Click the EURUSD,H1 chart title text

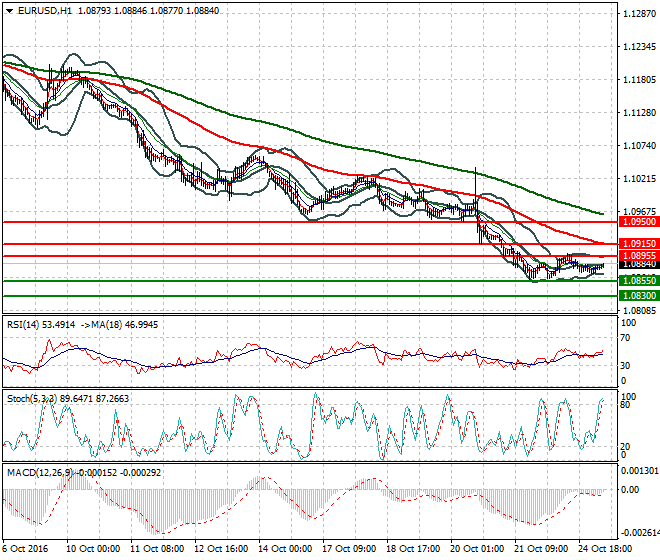(x=44, y=10)
